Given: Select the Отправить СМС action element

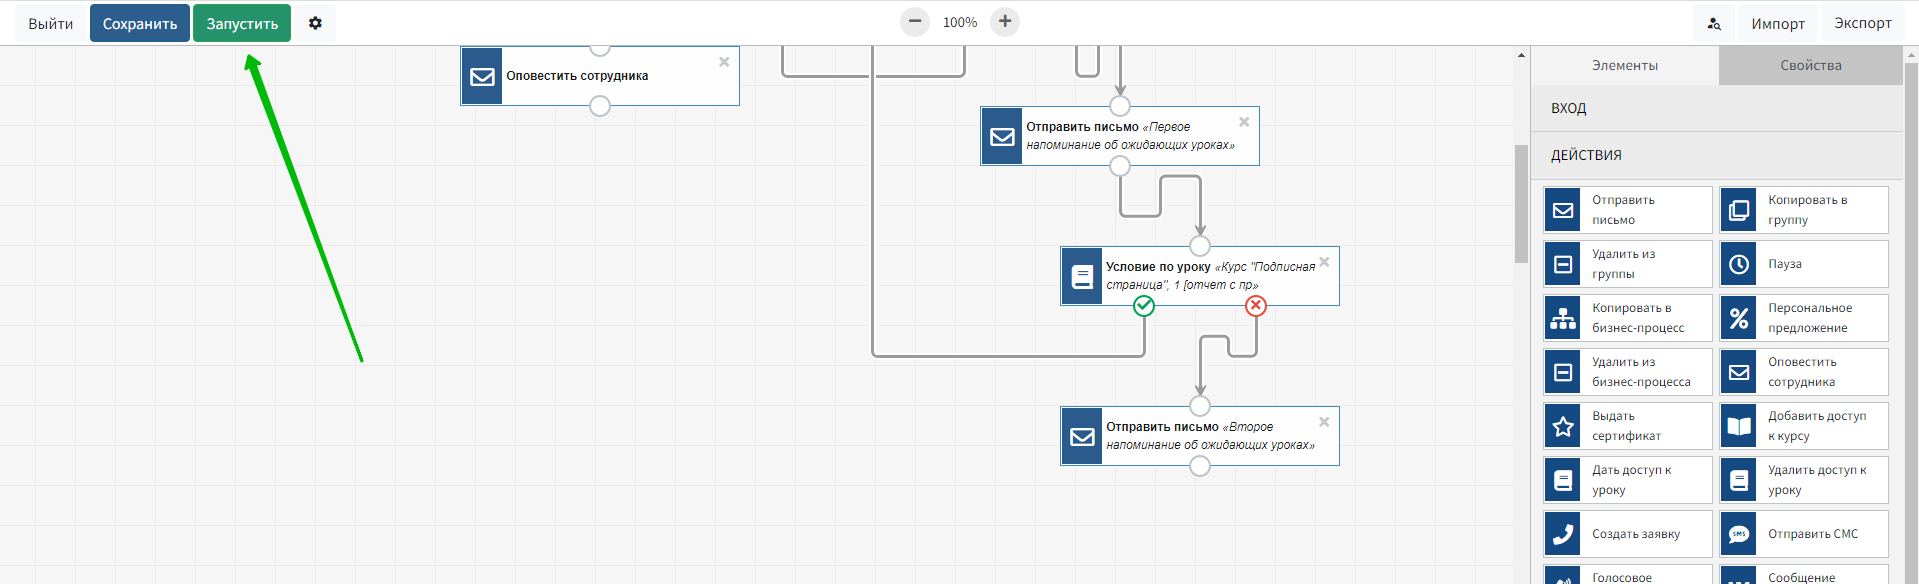Looking at the screenshot, I should [1804, 534].
